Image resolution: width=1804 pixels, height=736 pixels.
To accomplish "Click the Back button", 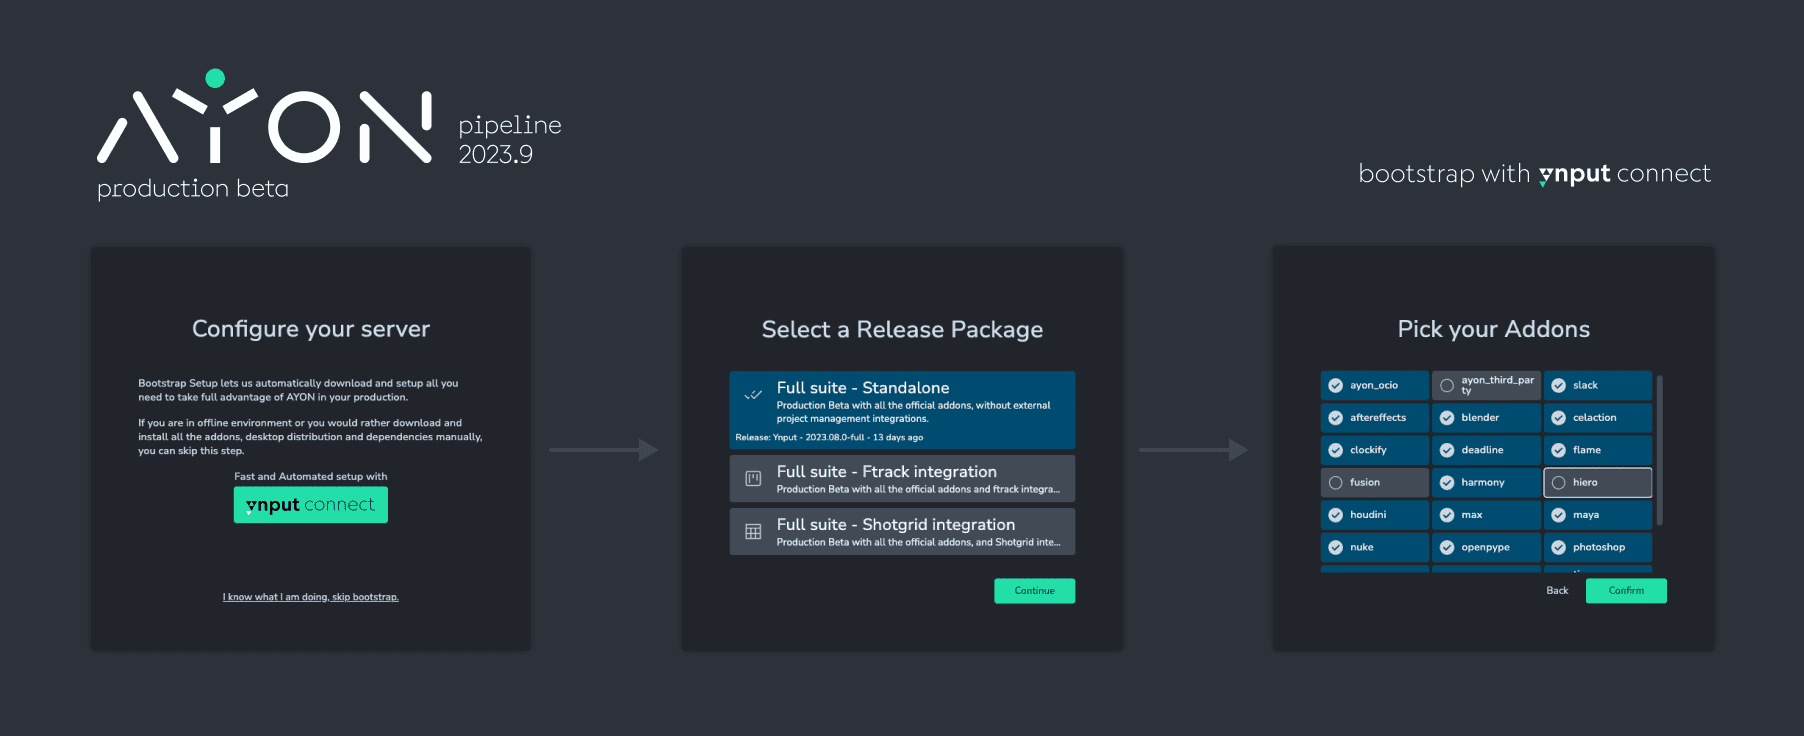I will point(1557,591).
